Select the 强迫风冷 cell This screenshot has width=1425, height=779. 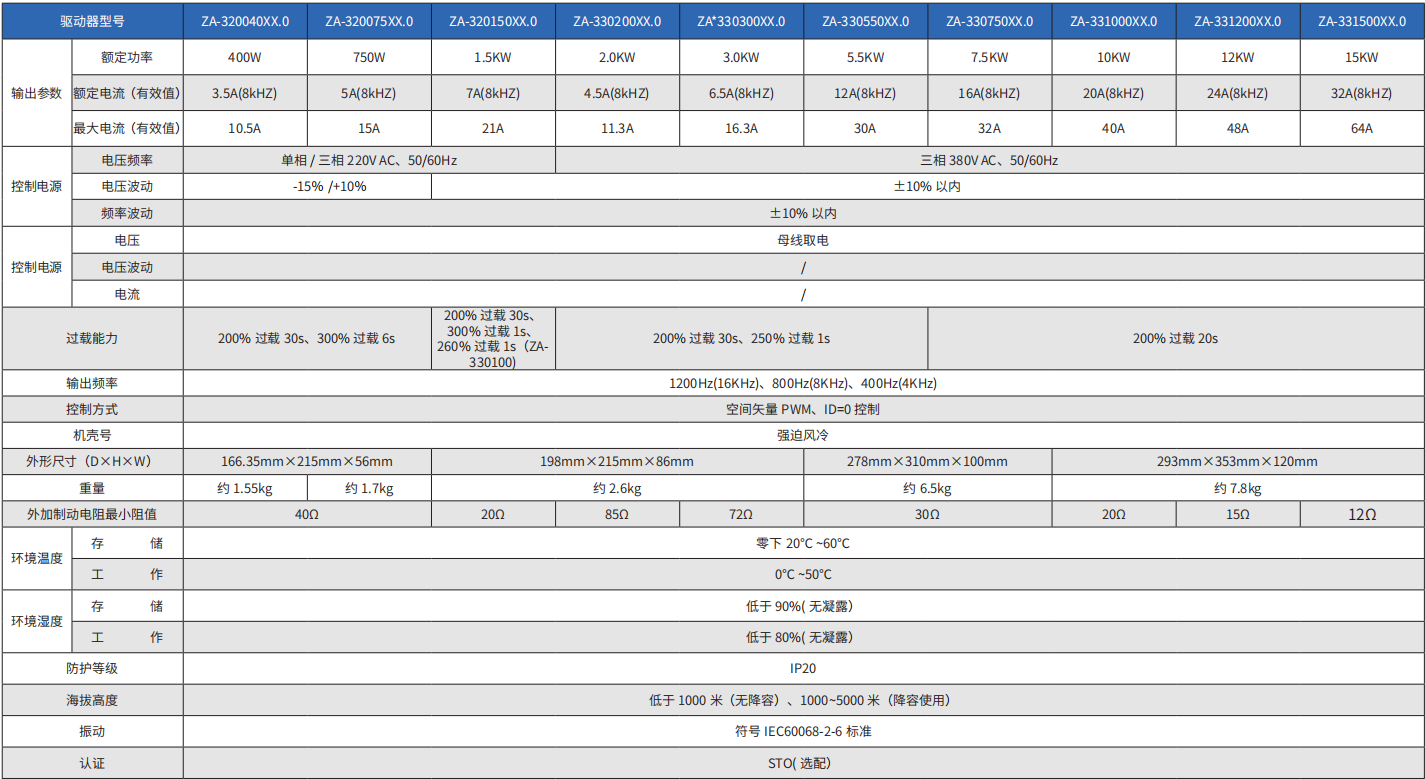[803, 435]
